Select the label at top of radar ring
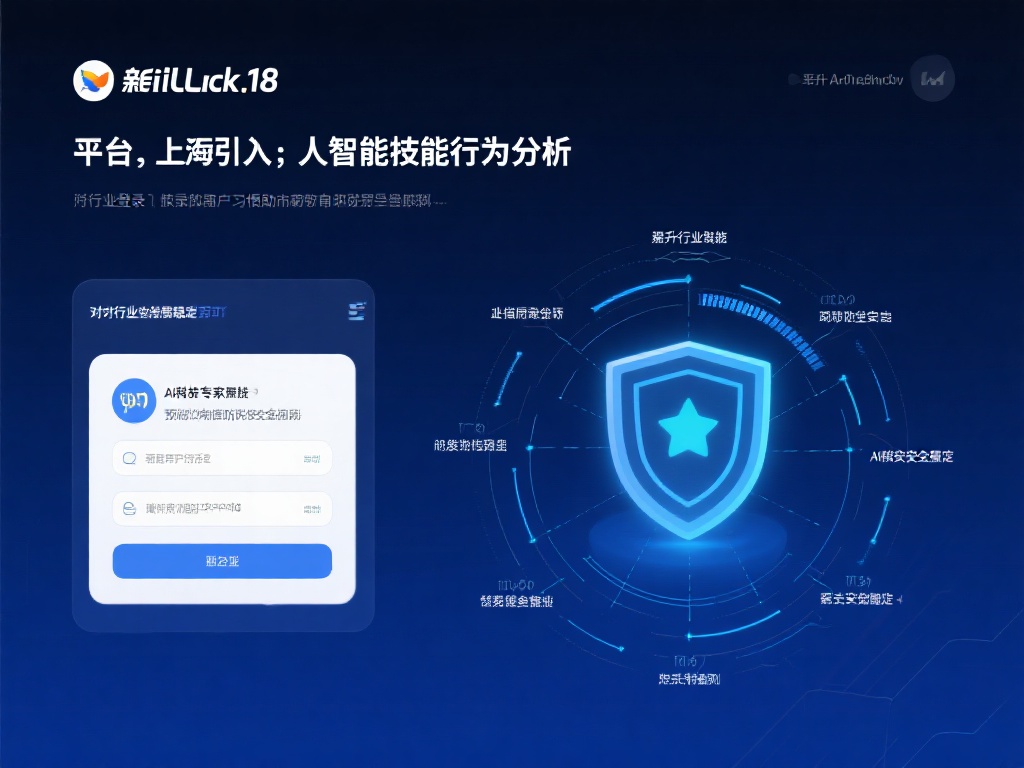The width and height of the screenshot is (1024, 768). 689,237
